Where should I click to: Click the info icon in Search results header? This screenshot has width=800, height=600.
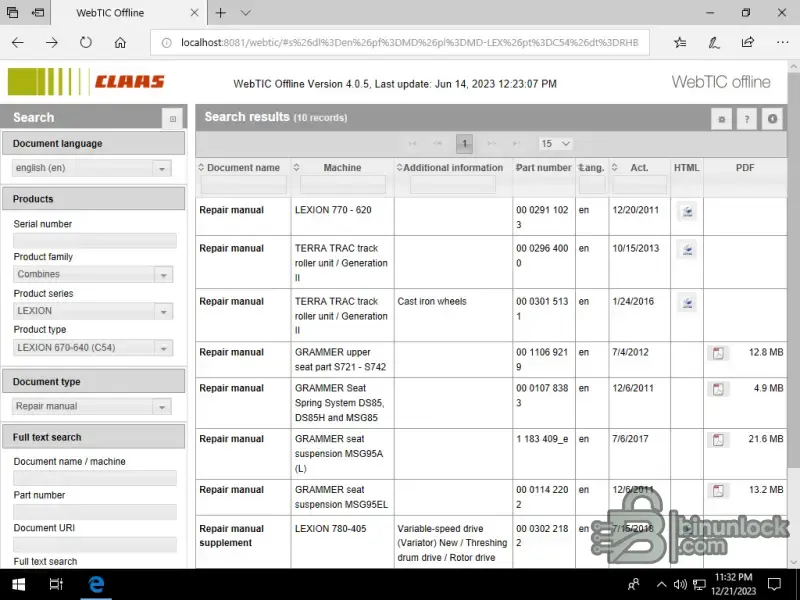click(x=772, y=119)
